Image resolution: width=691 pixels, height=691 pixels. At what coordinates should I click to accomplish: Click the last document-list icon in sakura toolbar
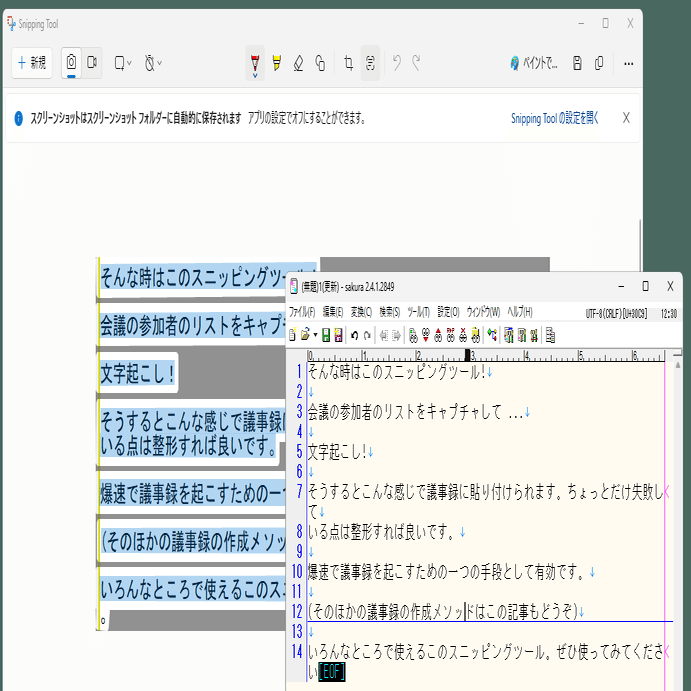click(x=550, y=335)
